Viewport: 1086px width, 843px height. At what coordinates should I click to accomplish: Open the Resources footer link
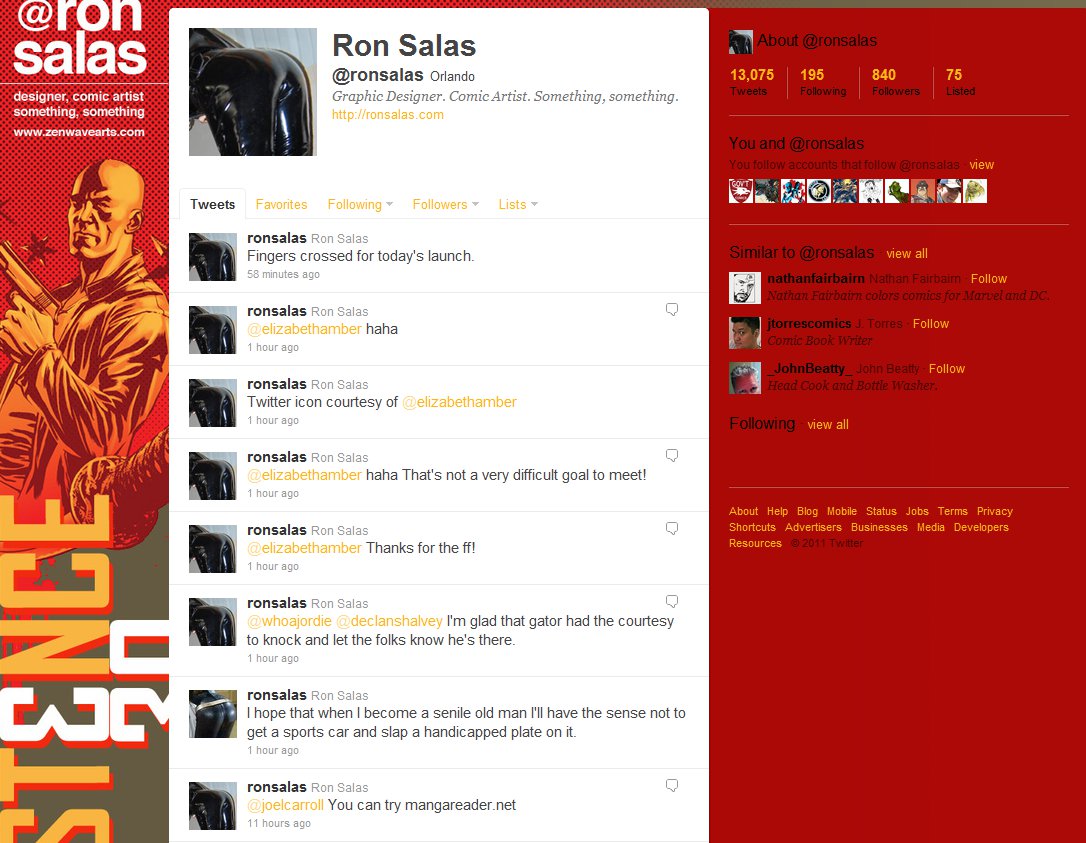pyautogui.click(x=755, y=543)
